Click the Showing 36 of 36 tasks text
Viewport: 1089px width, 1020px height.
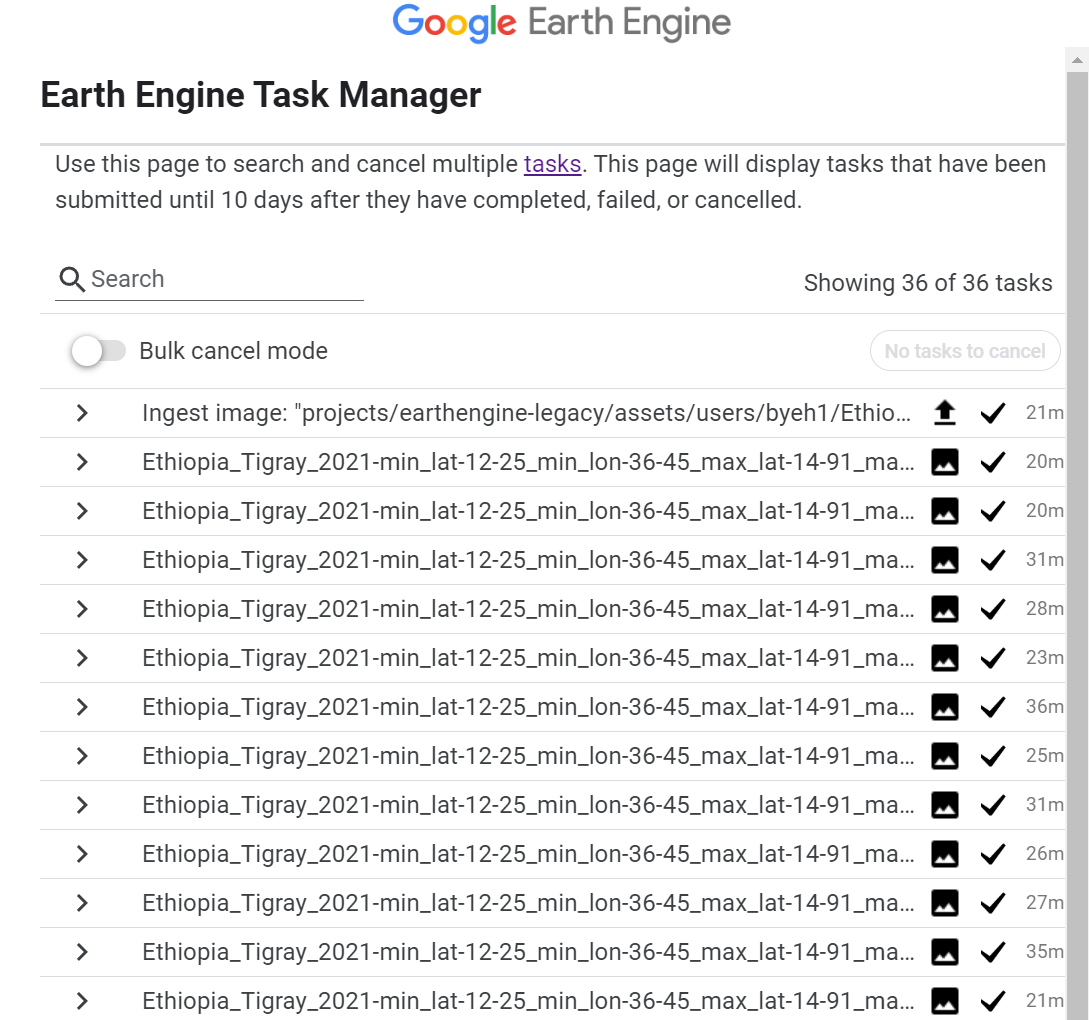[x=928, y=283]
